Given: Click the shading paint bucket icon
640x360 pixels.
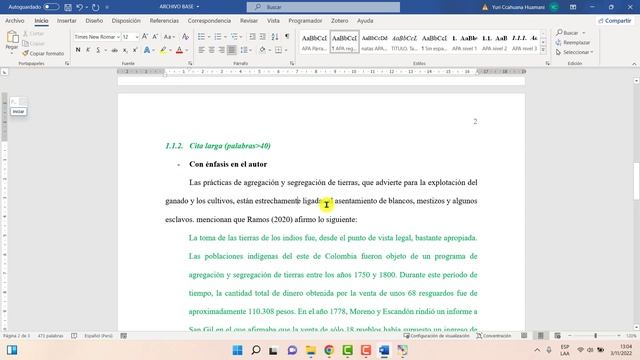Looking at the screenshot, I should 262,50.
